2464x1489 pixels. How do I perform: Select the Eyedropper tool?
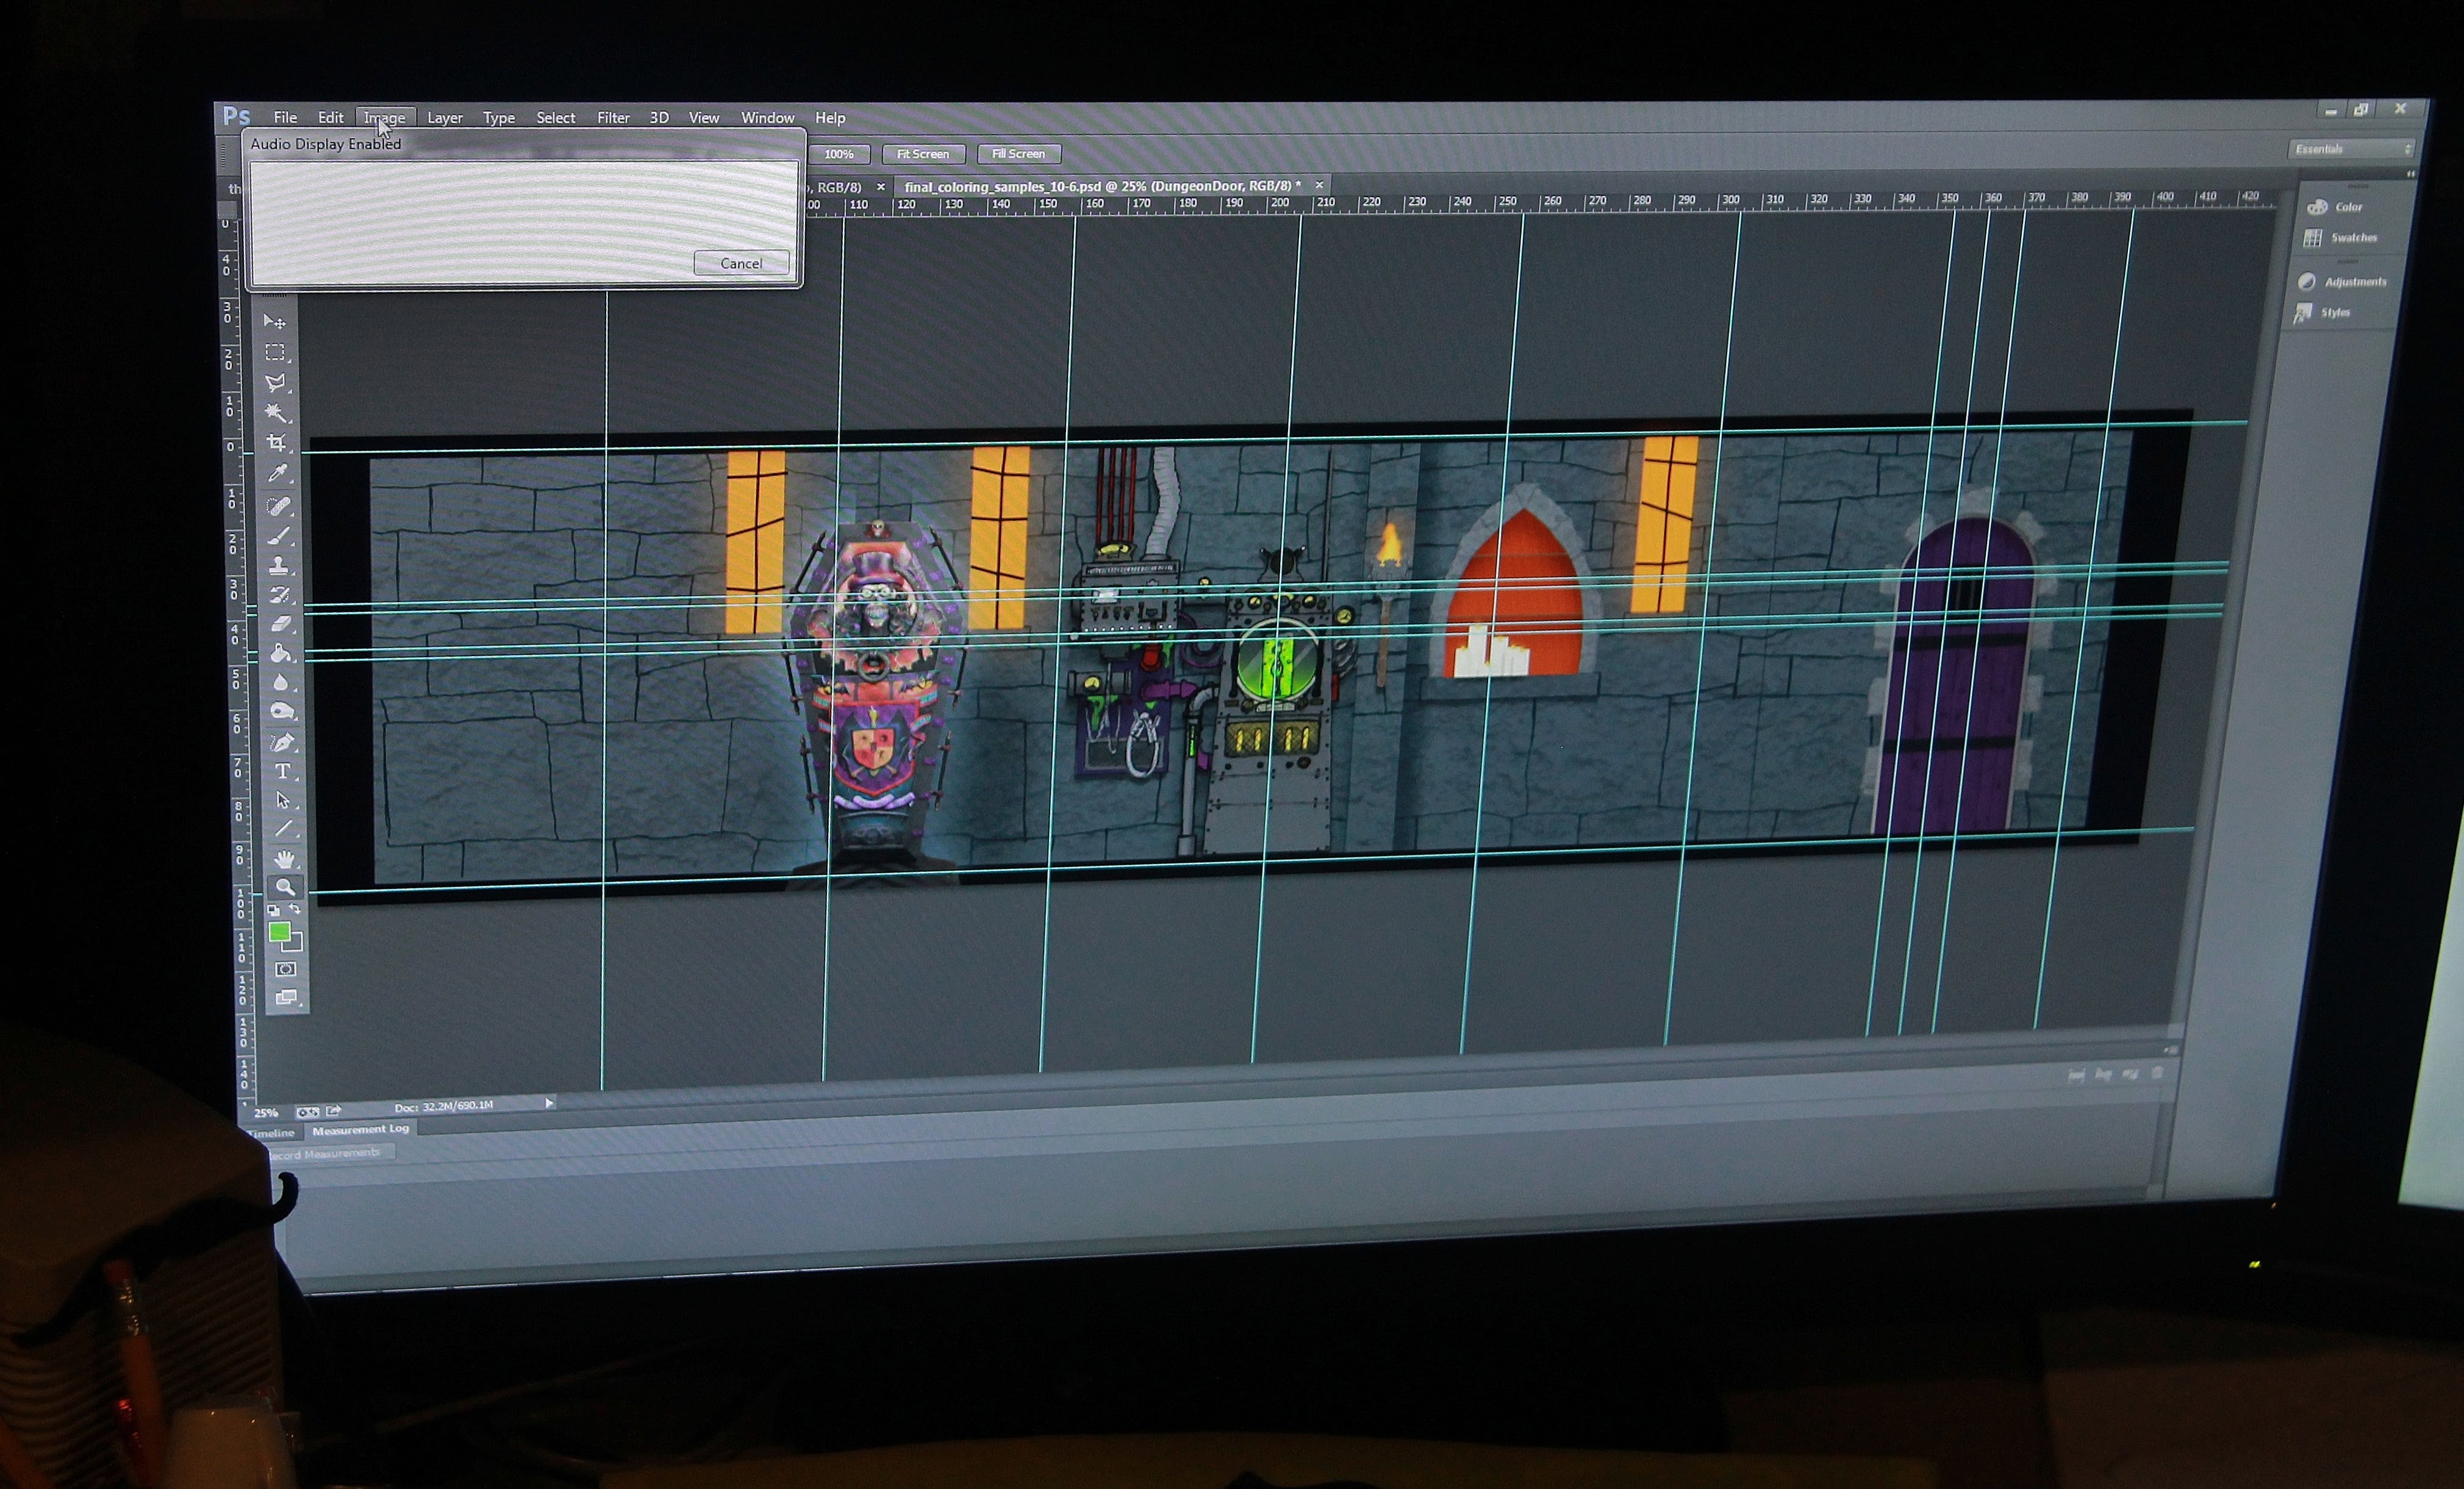[x=278, y=473]
